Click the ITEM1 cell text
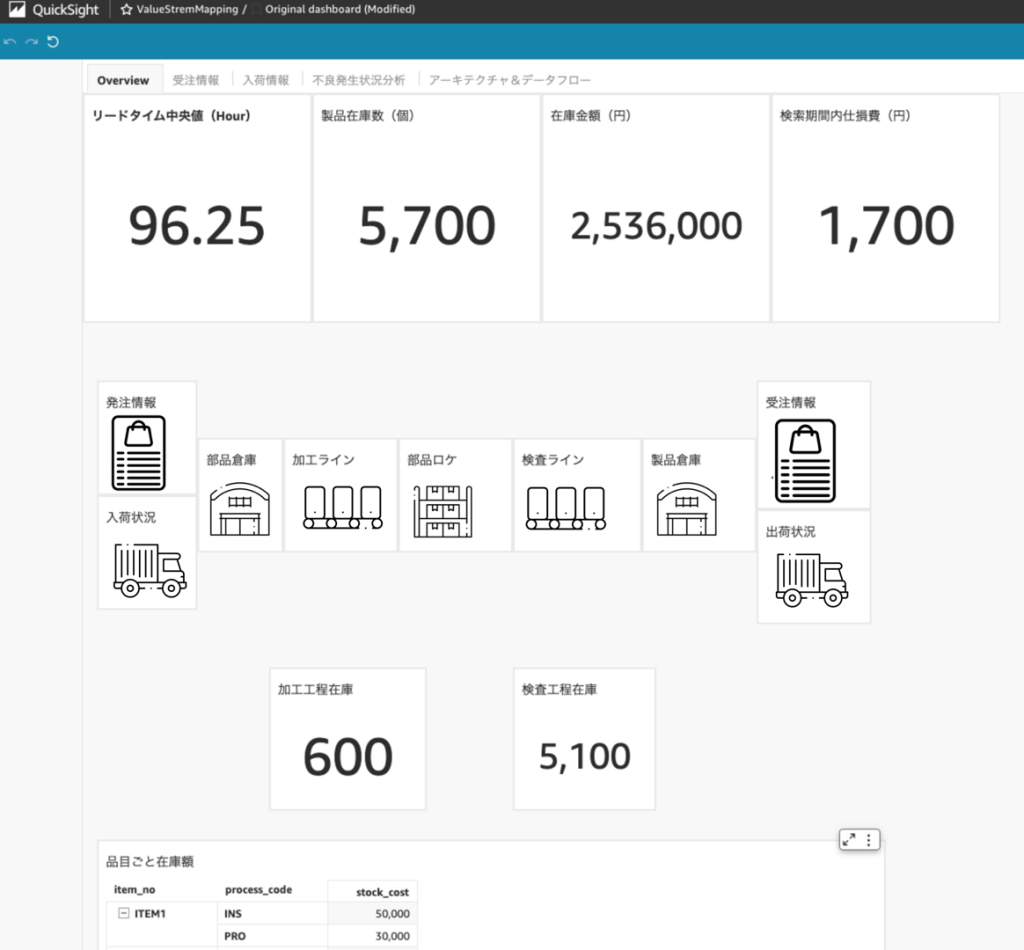1024x950 pixels. [x=150, y=913]
